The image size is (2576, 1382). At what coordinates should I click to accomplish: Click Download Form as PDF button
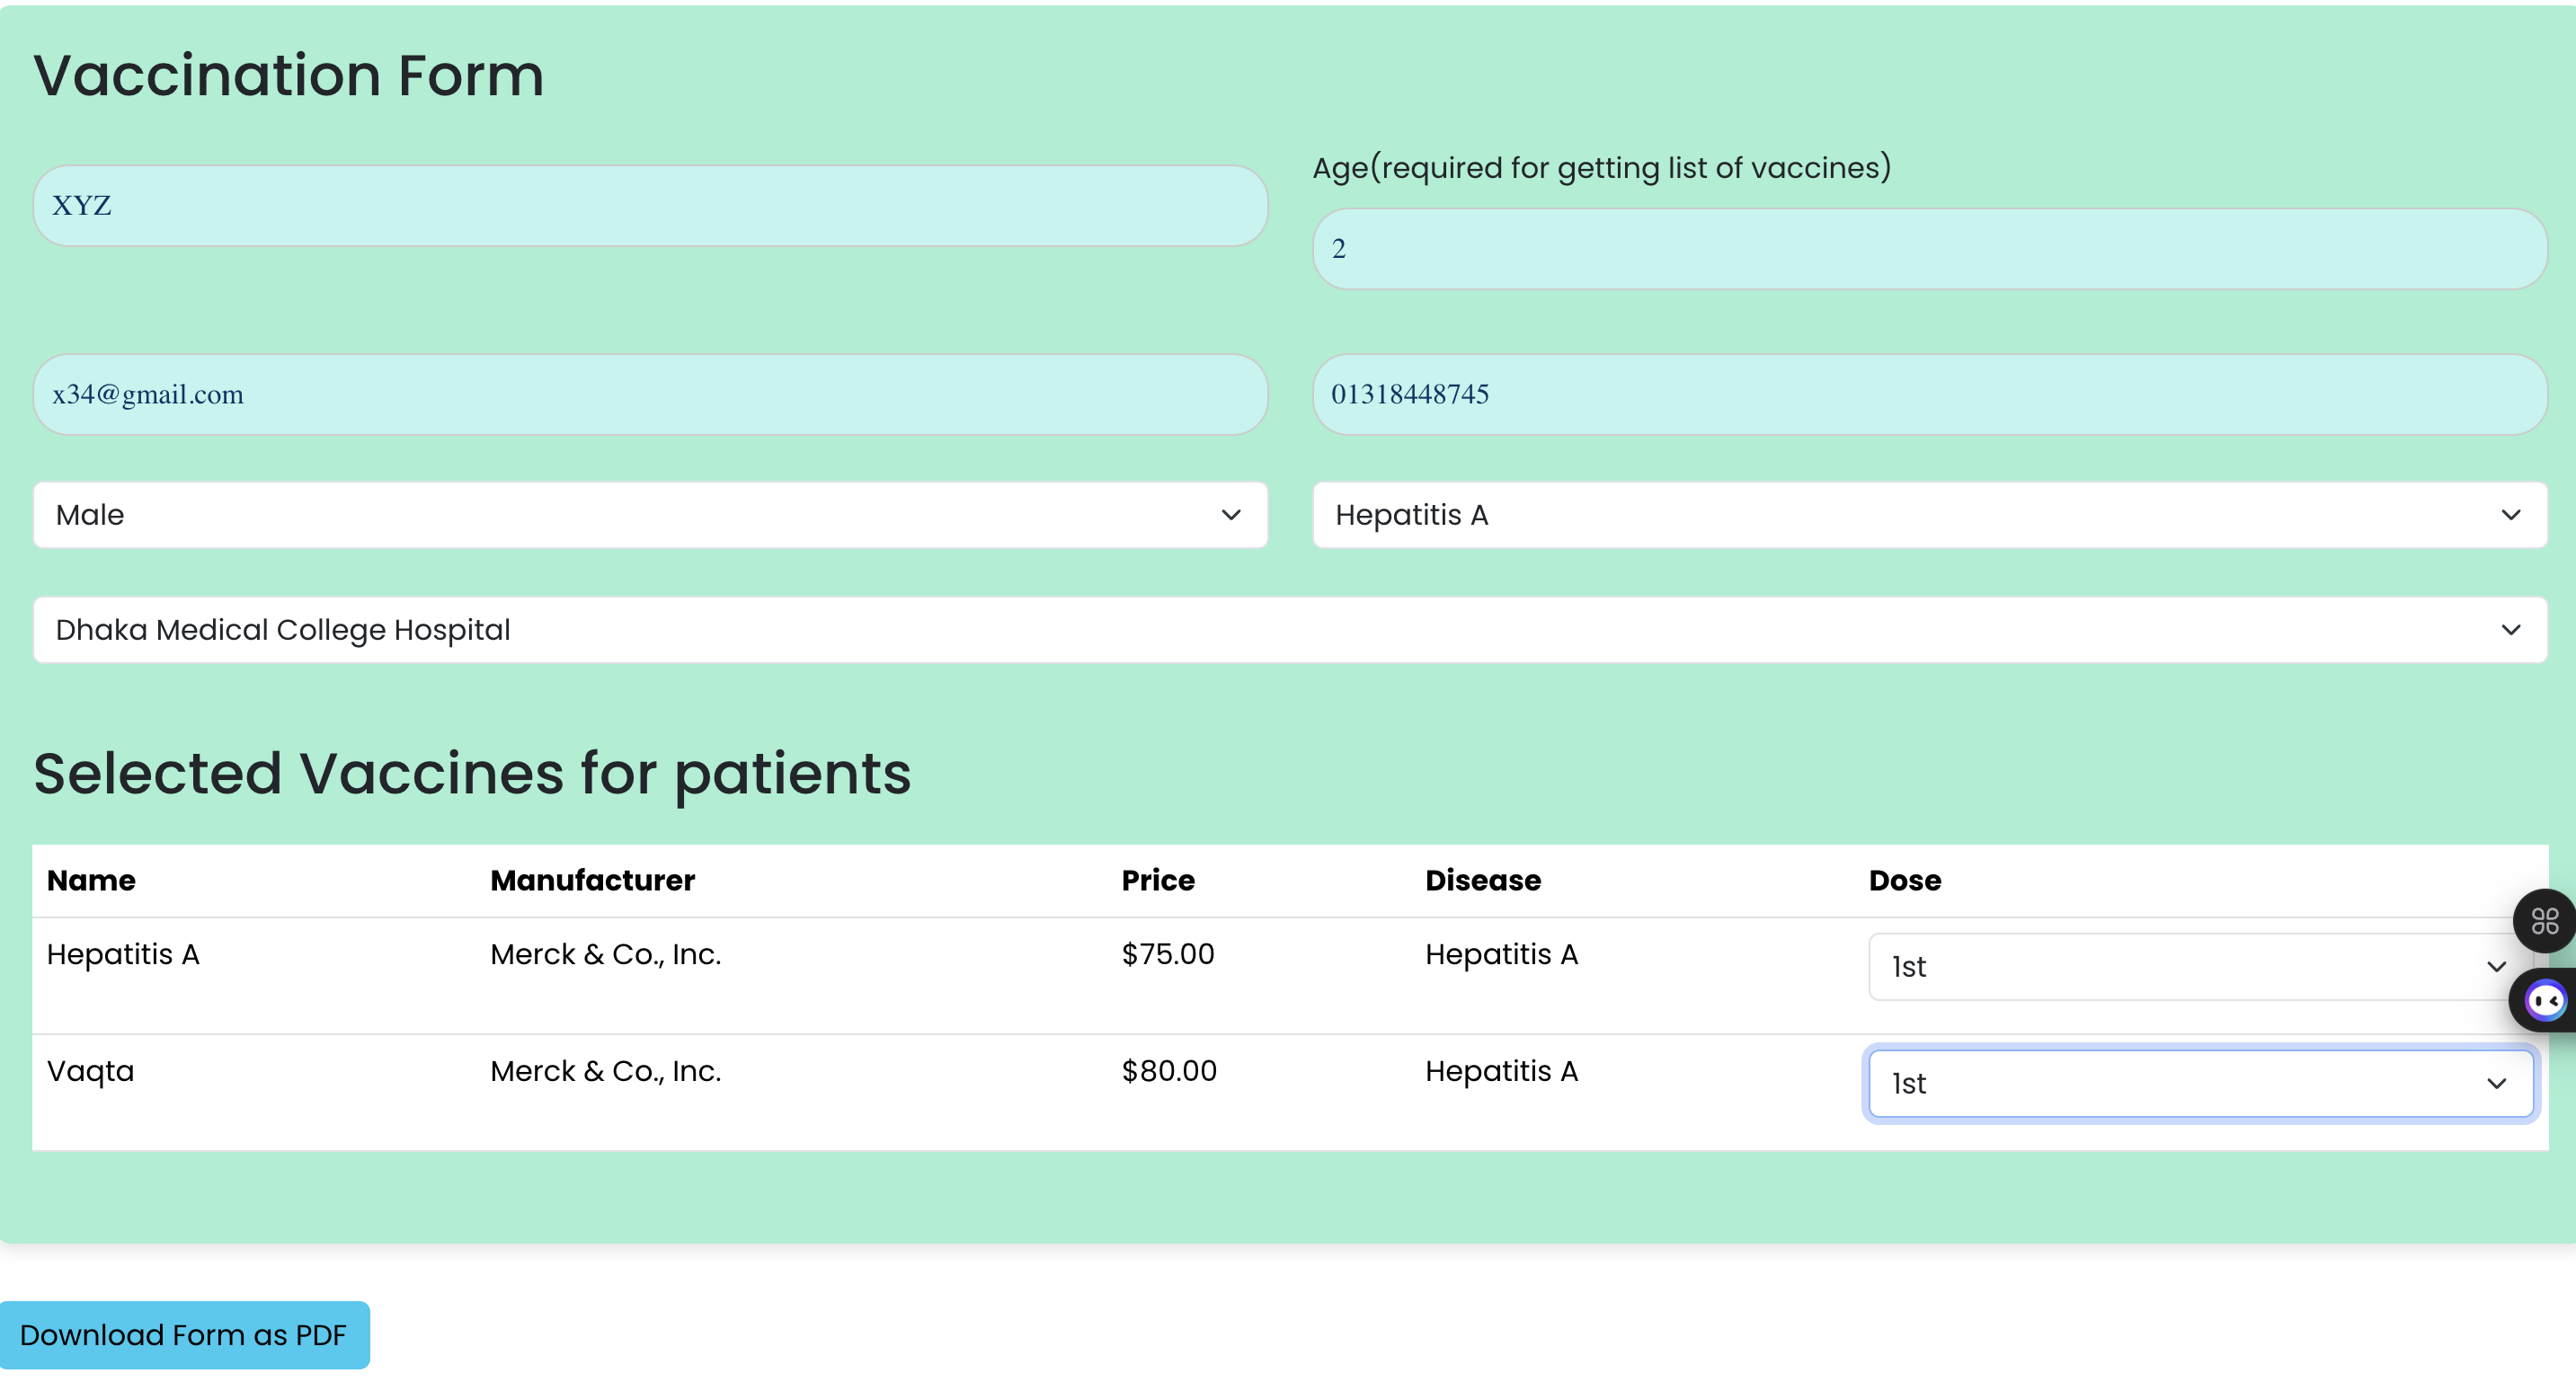[x=184, y=1335]
